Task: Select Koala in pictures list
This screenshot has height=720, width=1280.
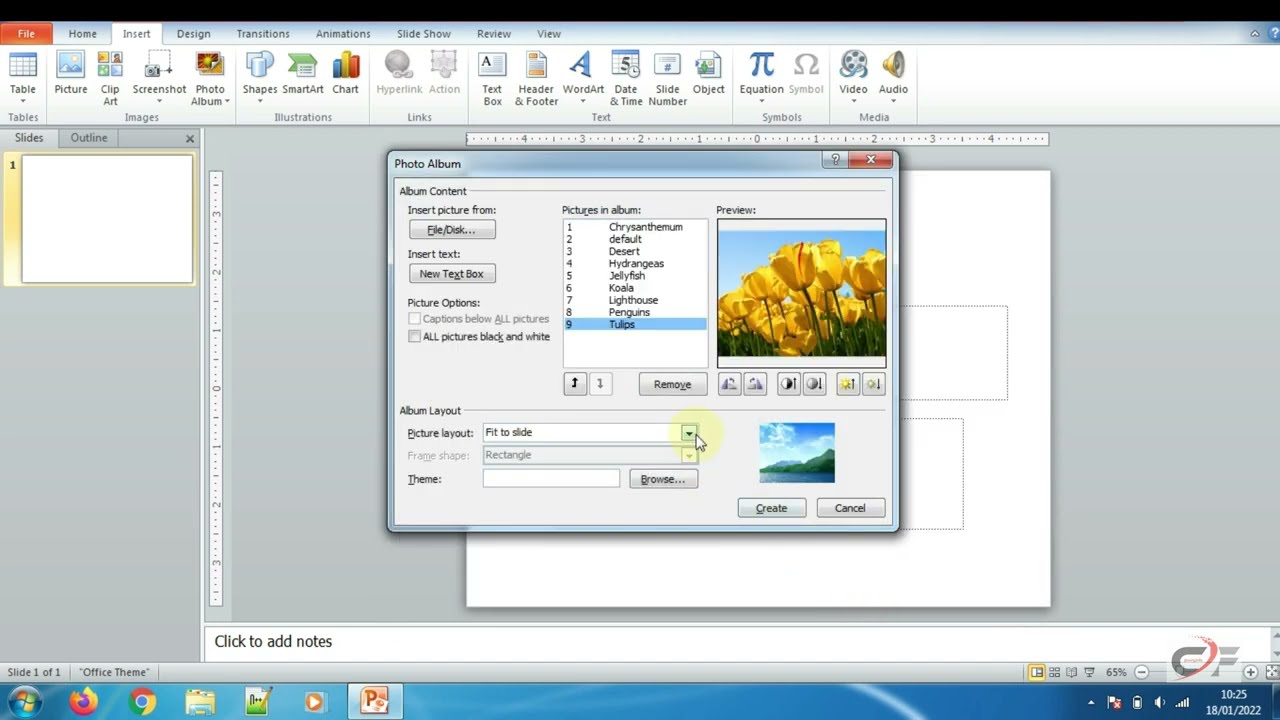Action: pos(635,288)
